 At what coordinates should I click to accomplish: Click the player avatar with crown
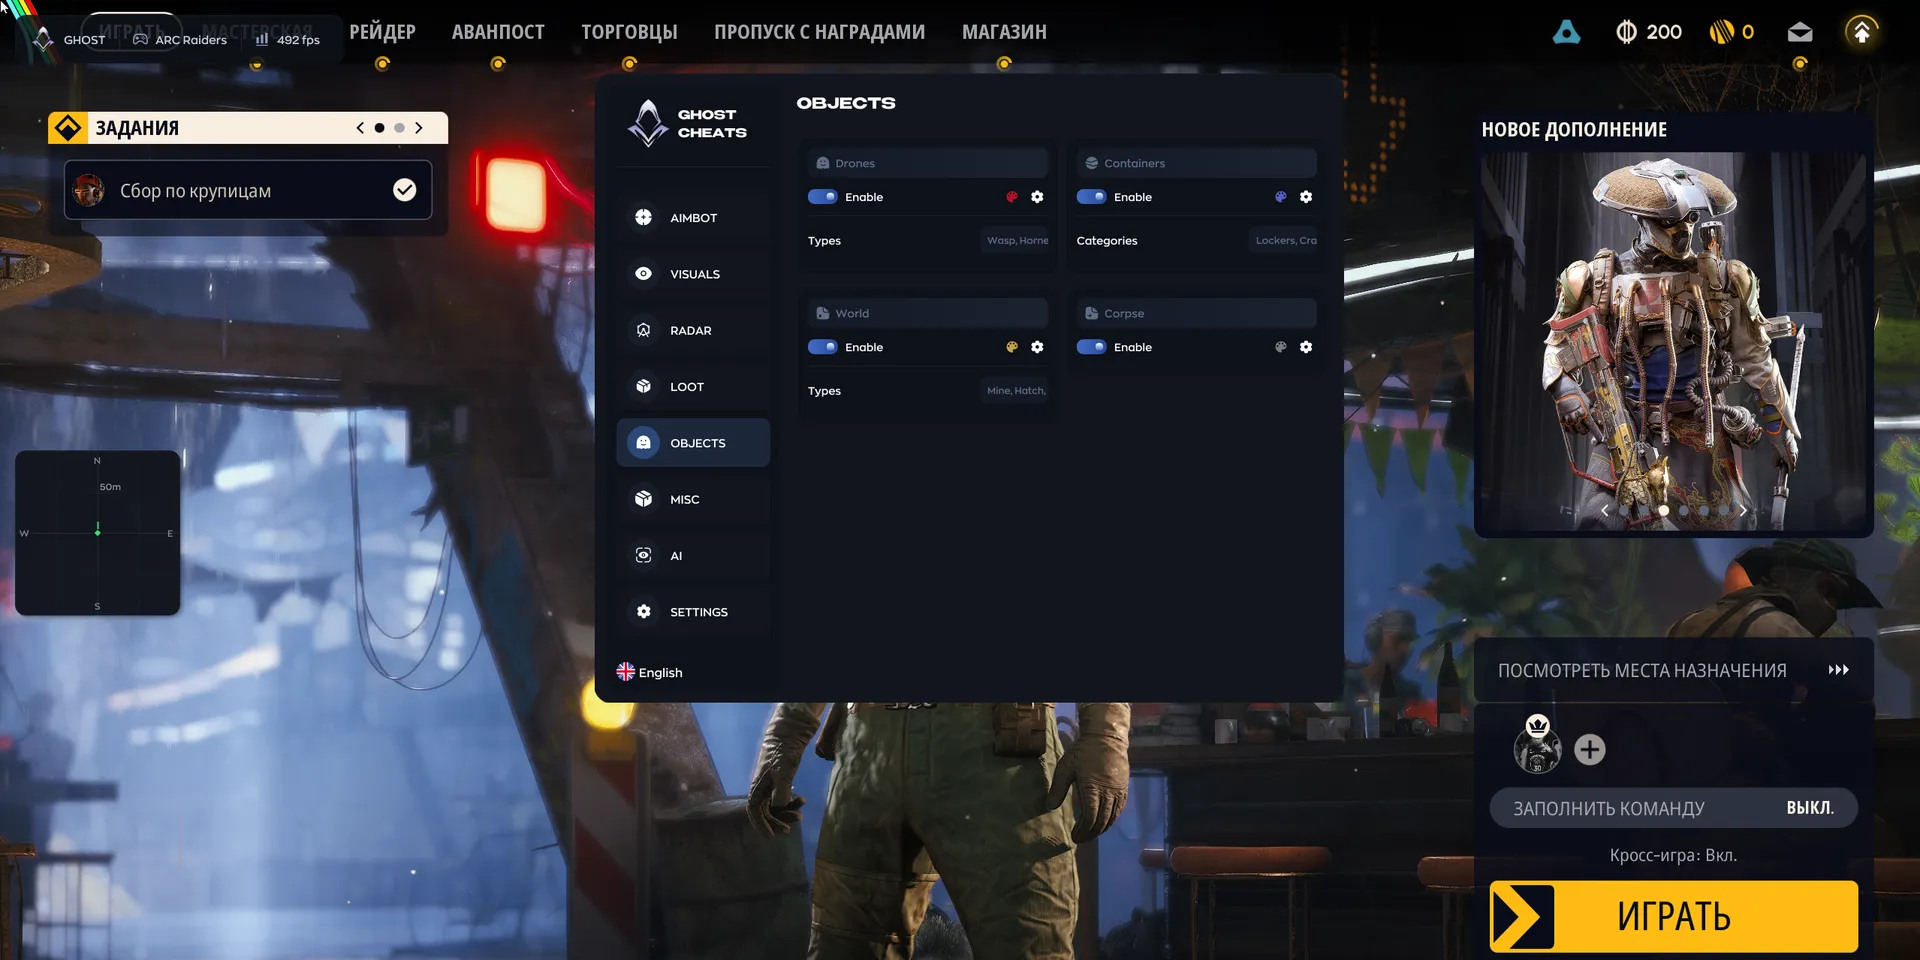click(x=1537, y=745)
